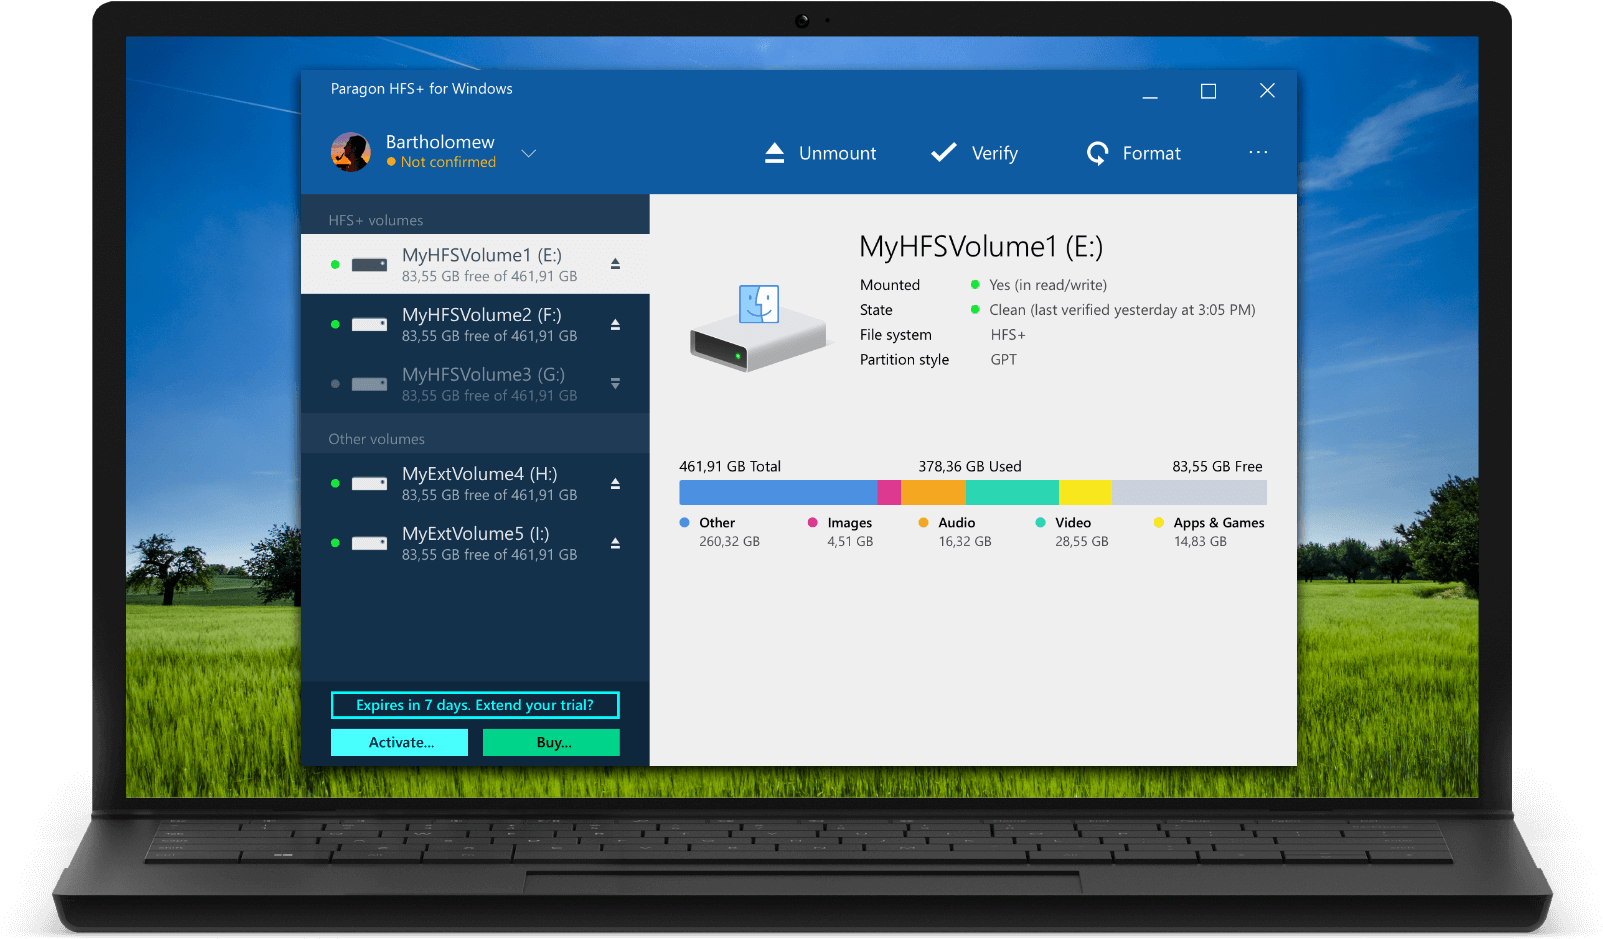Select the MyHFSVolume3 (G:) volume row
The image size is (1603, 939).
(x=475, y=384)
